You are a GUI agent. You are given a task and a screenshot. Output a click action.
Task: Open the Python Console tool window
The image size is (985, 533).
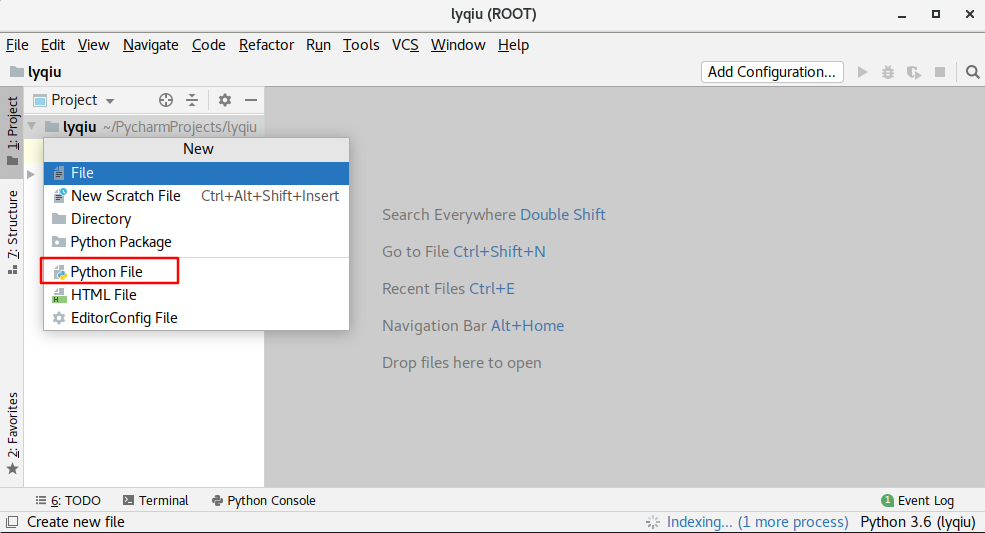tap(264, 500)
